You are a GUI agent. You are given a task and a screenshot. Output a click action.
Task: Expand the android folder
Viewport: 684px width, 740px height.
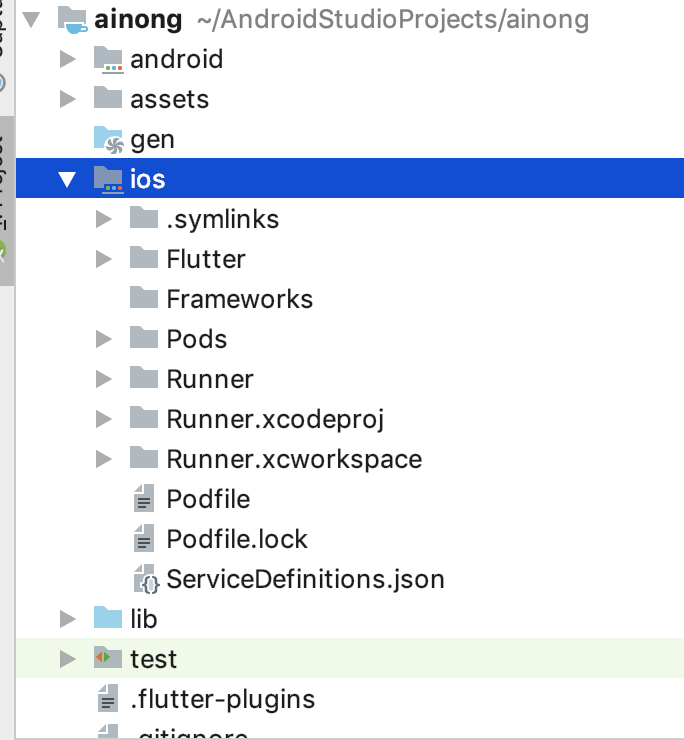(x=68, y=60)
